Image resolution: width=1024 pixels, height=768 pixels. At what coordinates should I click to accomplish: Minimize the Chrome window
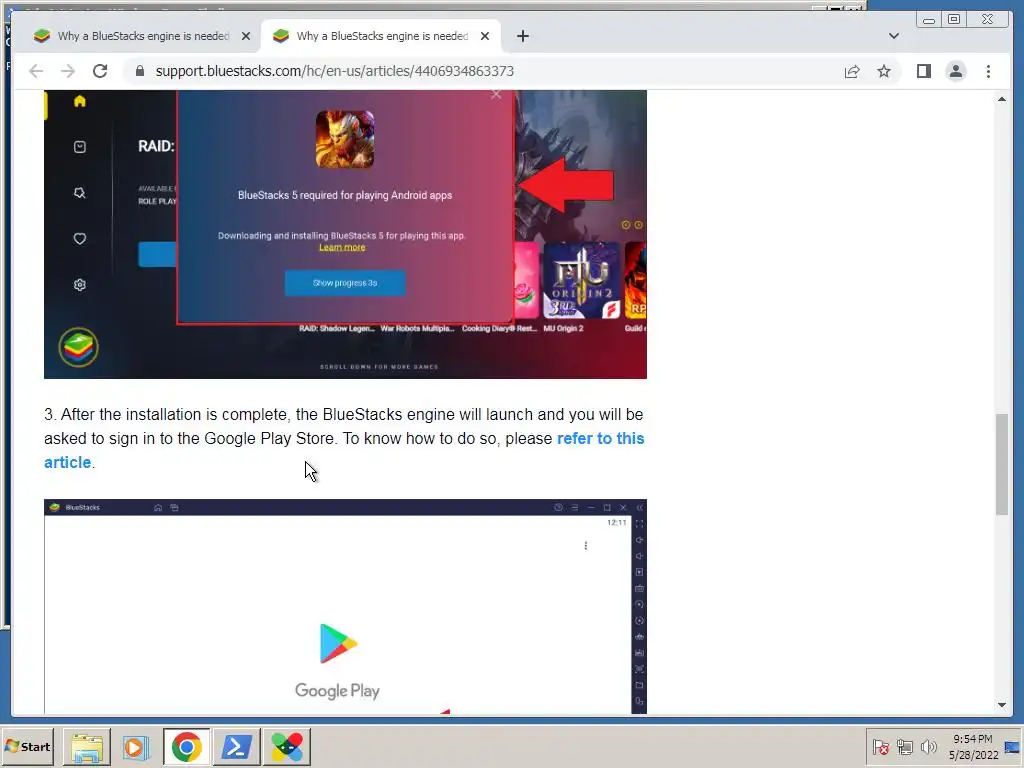pos(929,20)
